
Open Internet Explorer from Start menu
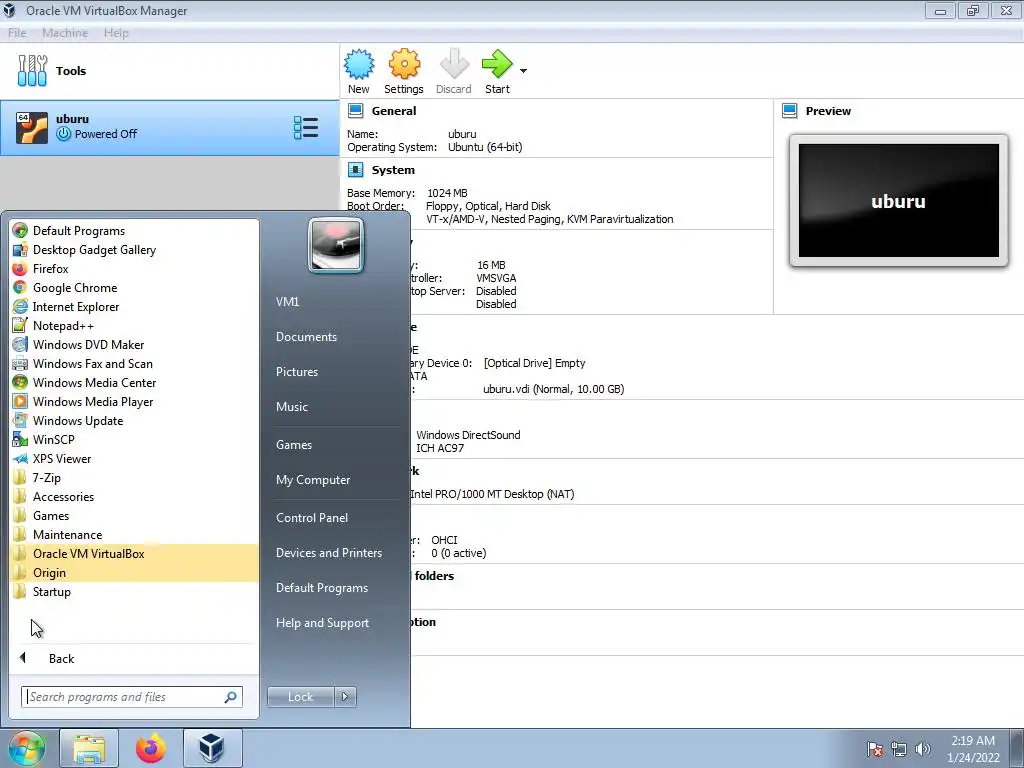(x=135, y=306)
